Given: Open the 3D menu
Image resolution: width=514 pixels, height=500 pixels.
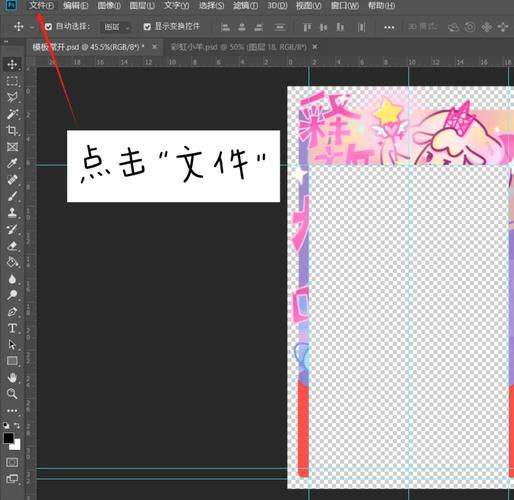Looking at the screenshot, I should 277,6.
